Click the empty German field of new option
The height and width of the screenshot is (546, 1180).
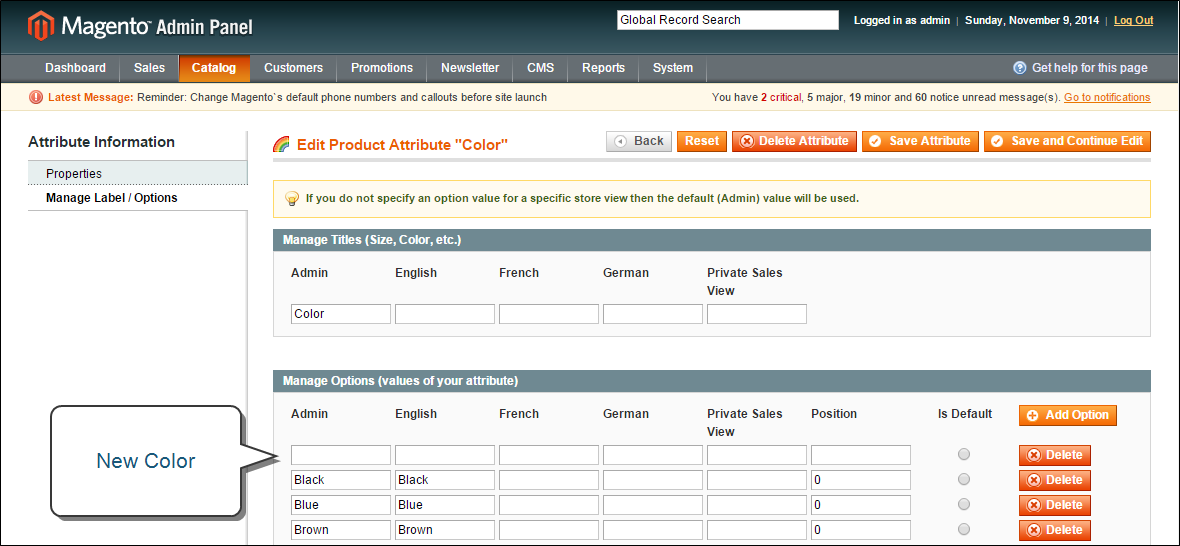pos(652,455)
